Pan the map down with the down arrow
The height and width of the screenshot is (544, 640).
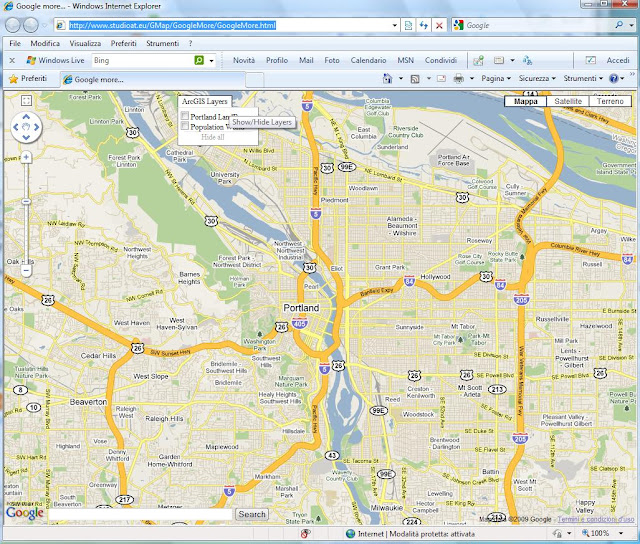click(x=26, y=137)
